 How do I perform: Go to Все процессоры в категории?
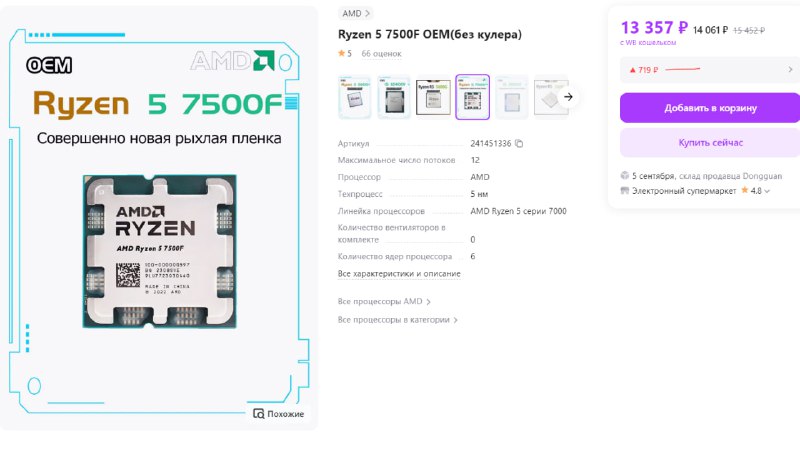pos(397,320)
